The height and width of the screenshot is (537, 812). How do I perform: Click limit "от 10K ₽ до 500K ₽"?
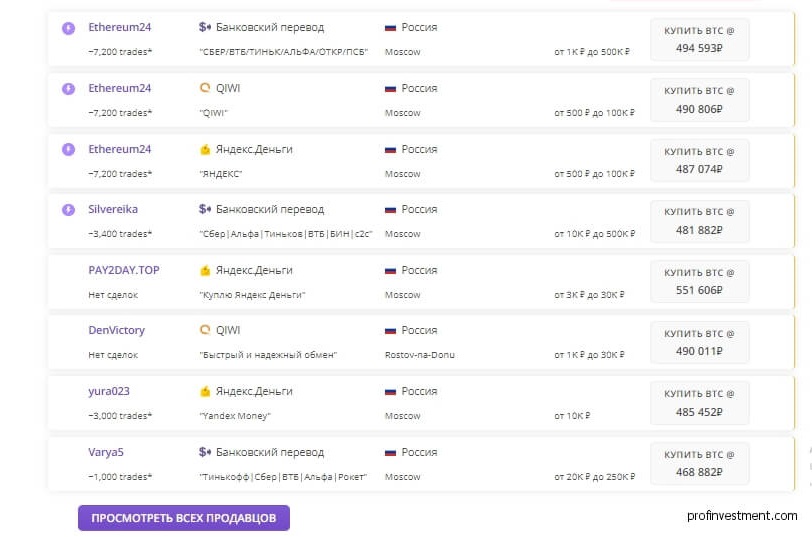coord(594,234)
